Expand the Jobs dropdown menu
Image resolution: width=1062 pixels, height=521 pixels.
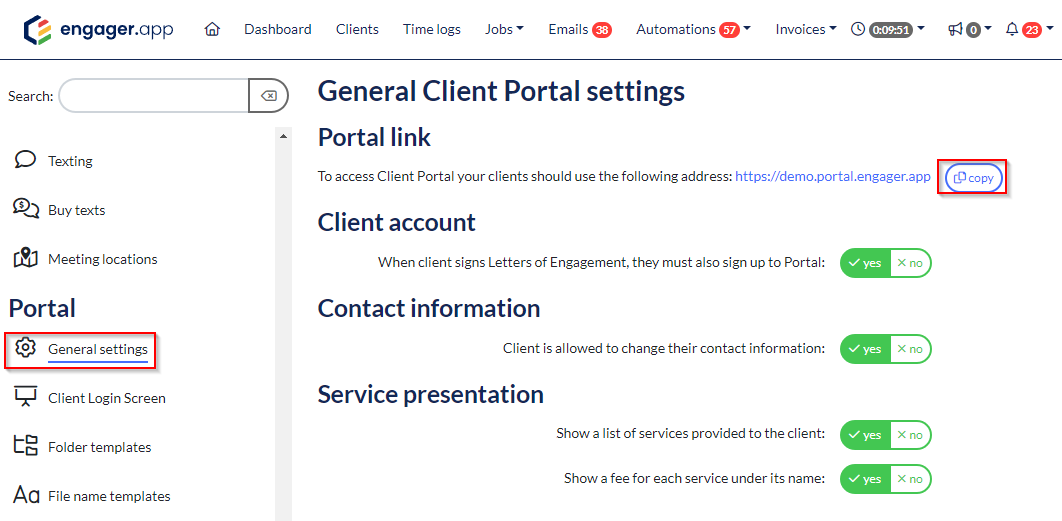click(504, 29)
